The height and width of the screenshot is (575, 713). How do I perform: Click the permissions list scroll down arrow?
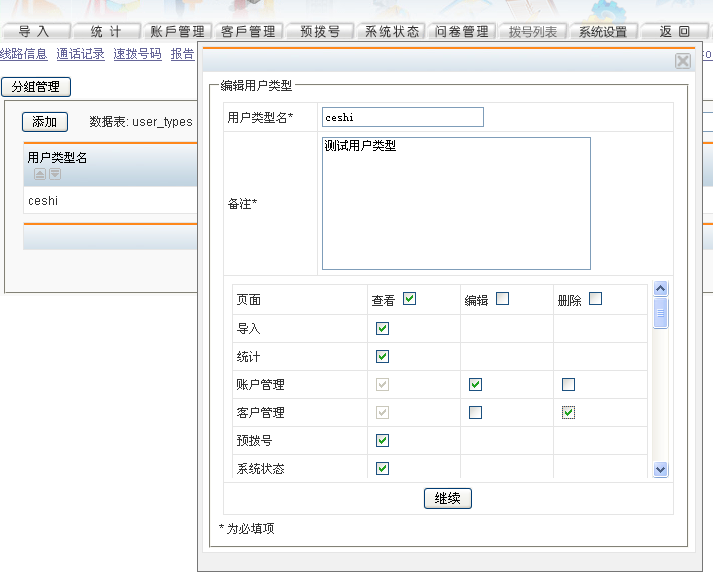click(660, 468)
